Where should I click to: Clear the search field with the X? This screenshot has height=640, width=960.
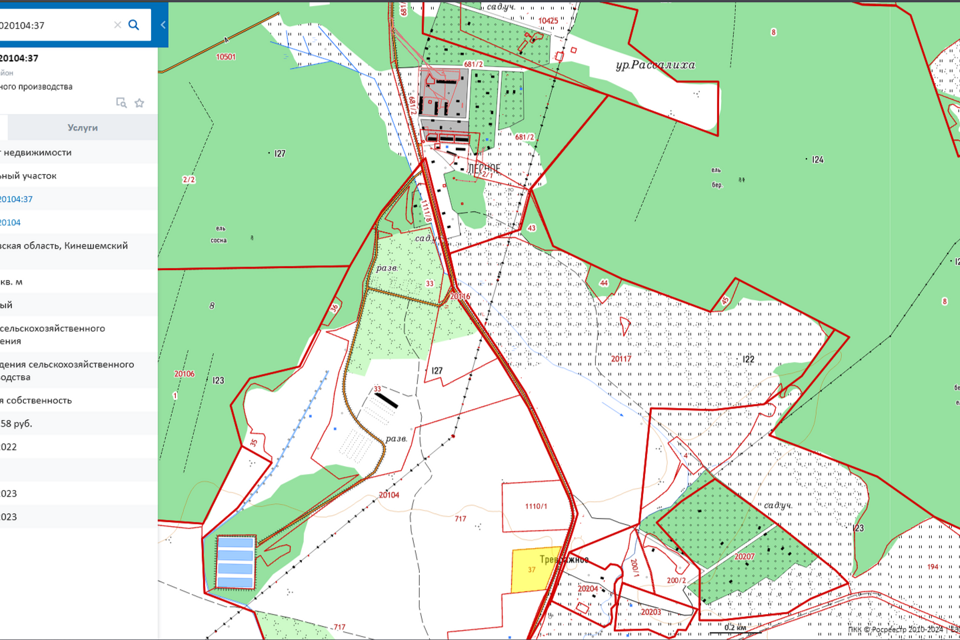(117, 25)
